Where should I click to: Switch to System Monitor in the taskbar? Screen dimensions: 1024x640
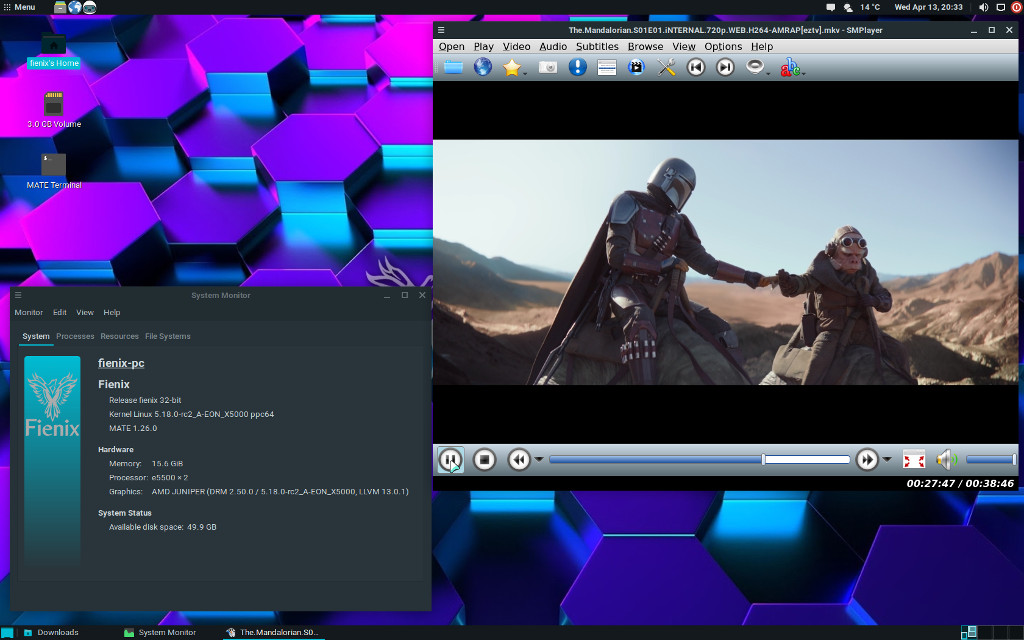point(161,632)
